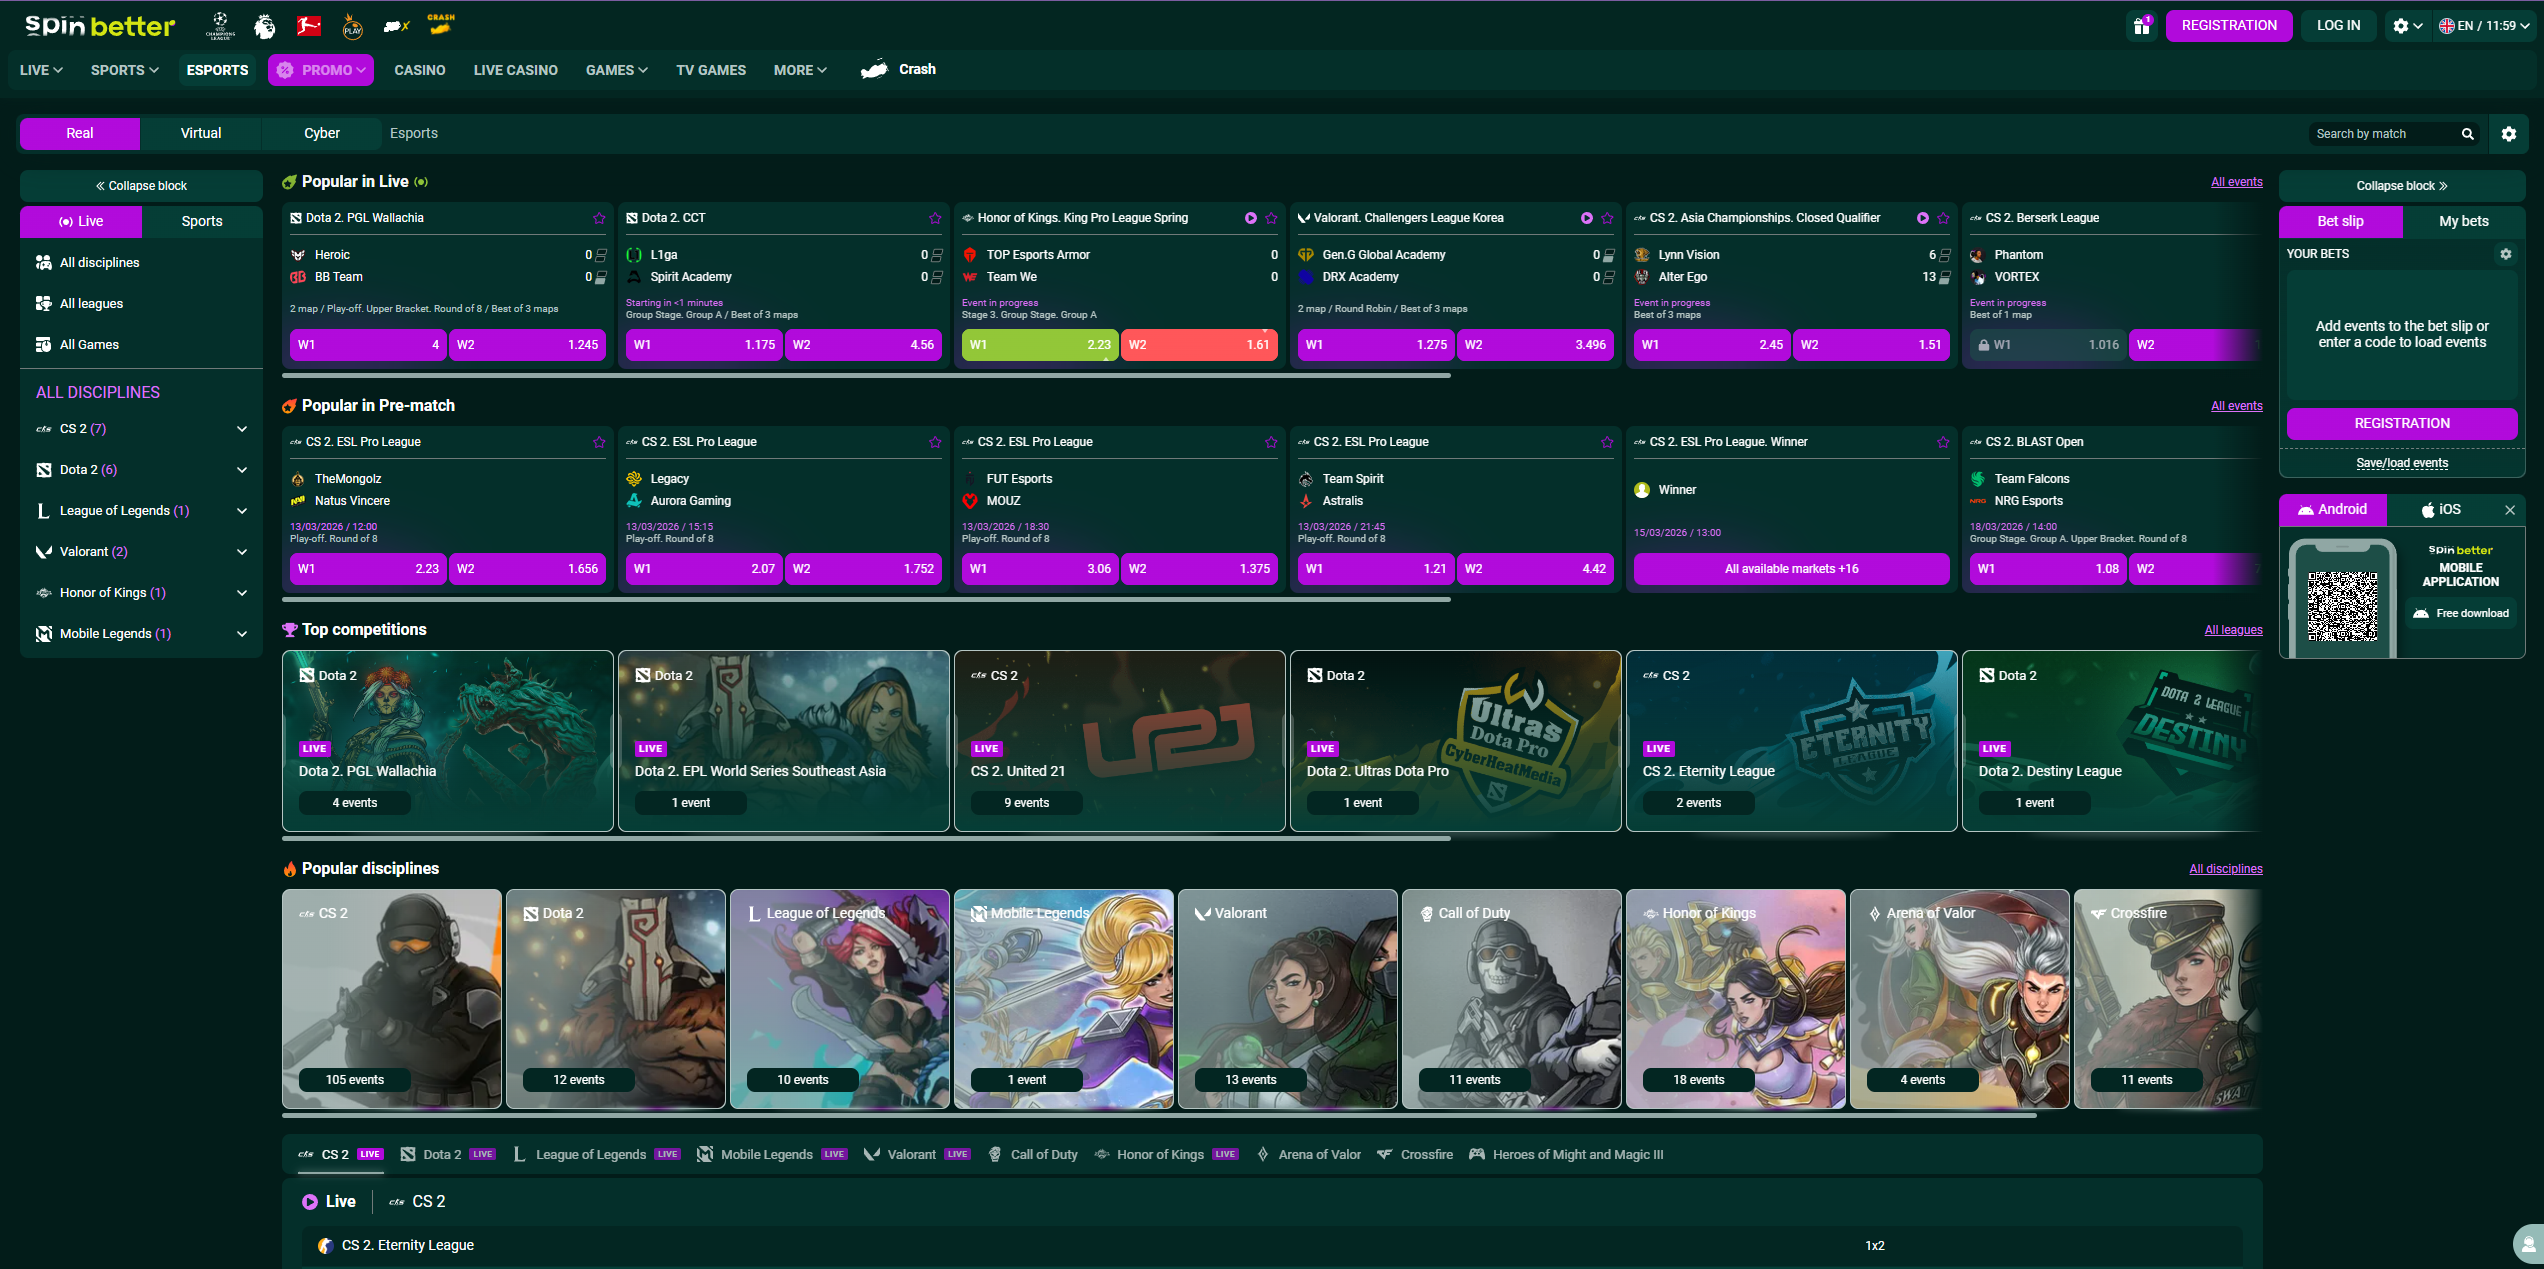Switch the sidebar to Sports view

(x=202, y=221)
